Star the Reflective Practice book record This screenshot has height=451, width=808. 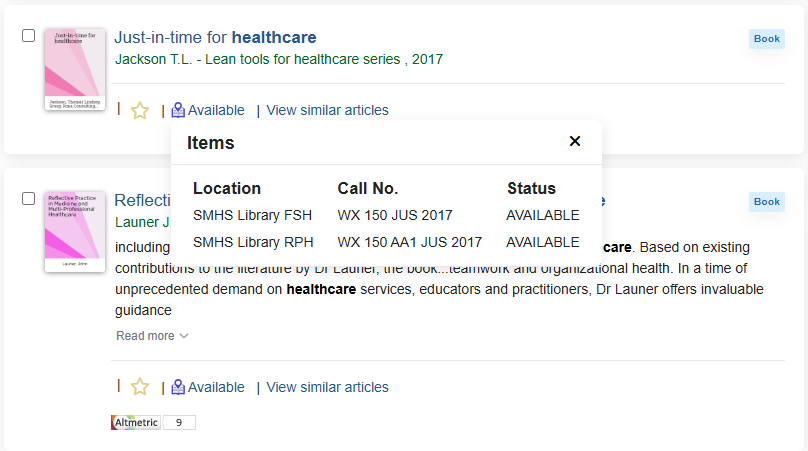coord(140,387)
